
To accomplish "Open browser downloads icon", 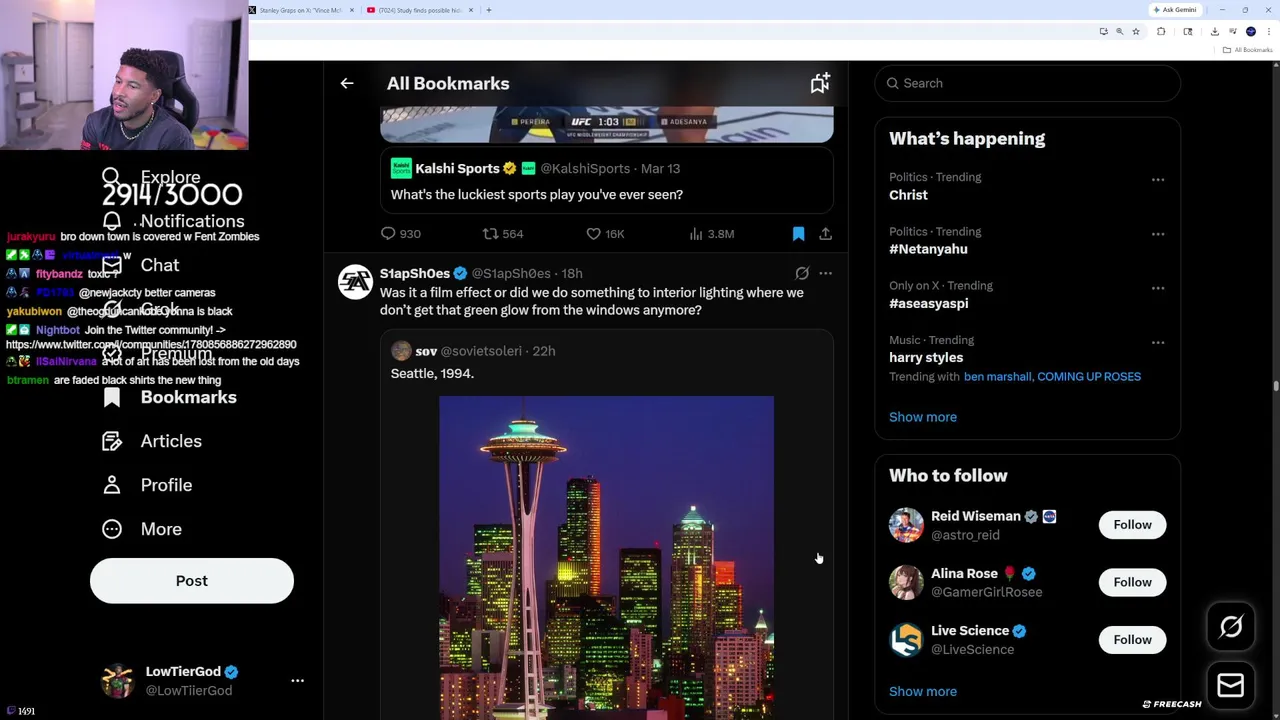I will [x=1214, y=31].
